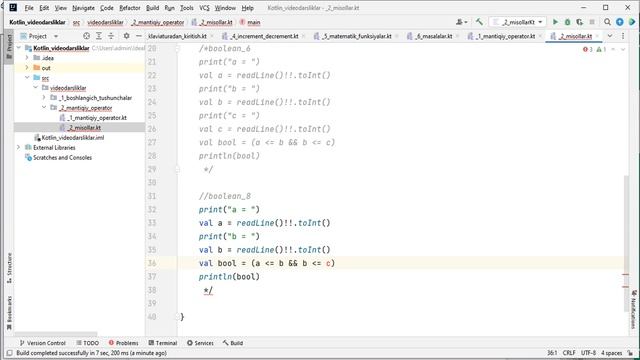Image resolution: width=640 pixels, height=360 pixels.
Task: Expand all in Project panel
Action: coord(99,36)
